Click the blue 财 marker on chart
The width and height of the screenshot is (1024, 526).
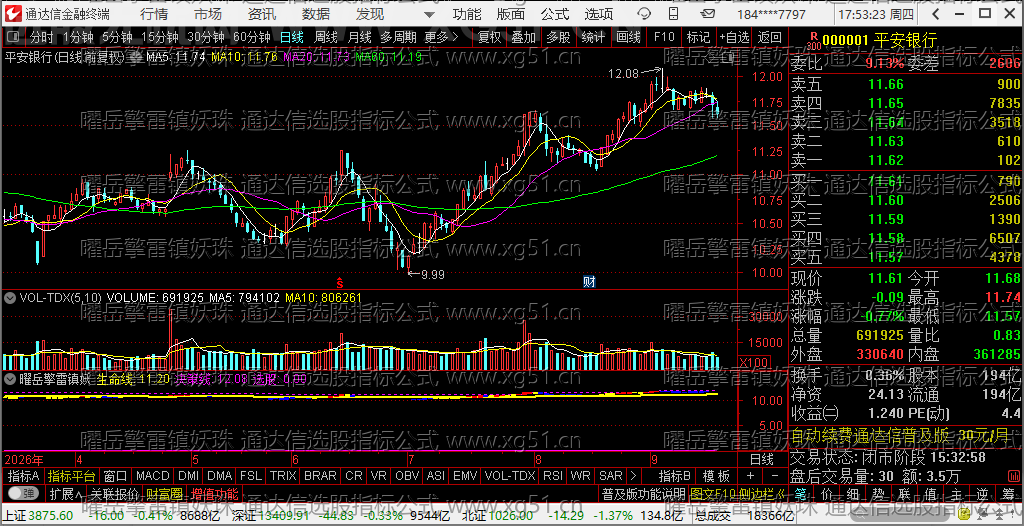589,282
